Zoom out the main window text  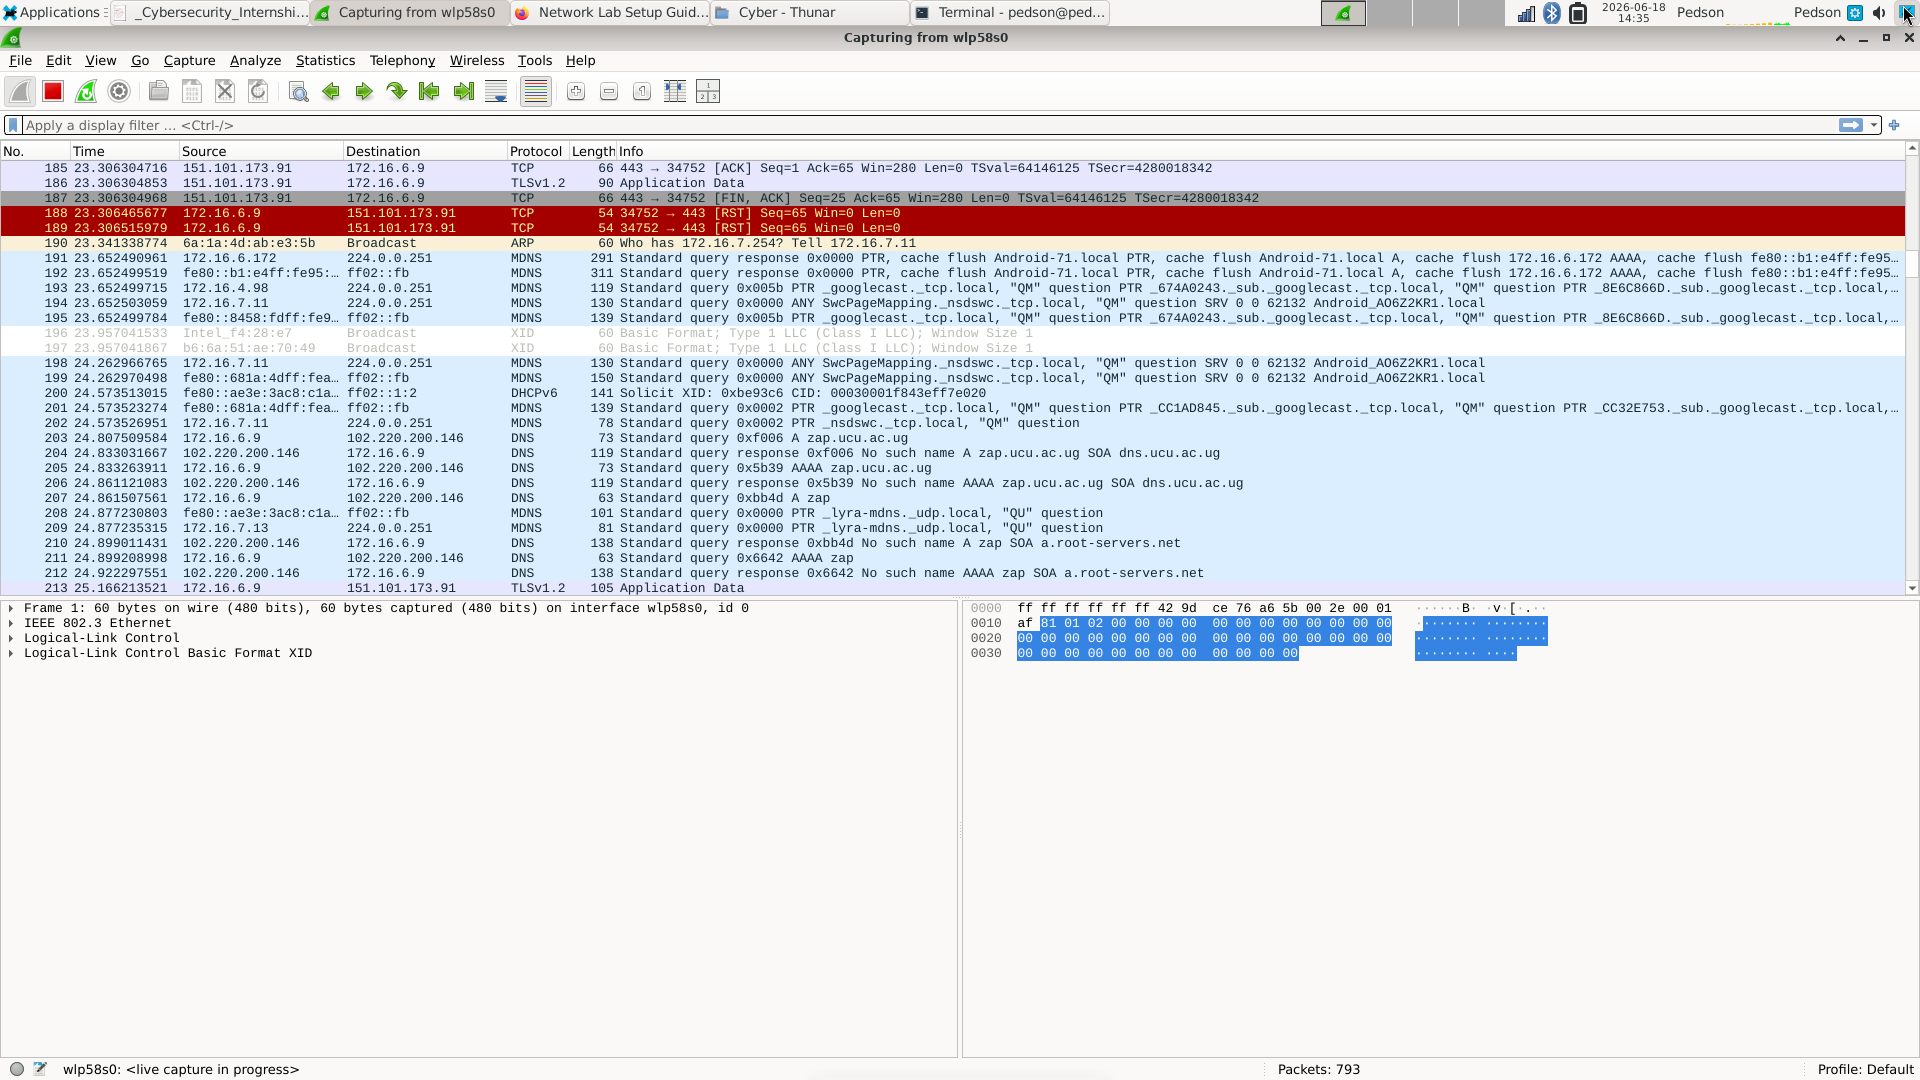(x=609, y=92)
